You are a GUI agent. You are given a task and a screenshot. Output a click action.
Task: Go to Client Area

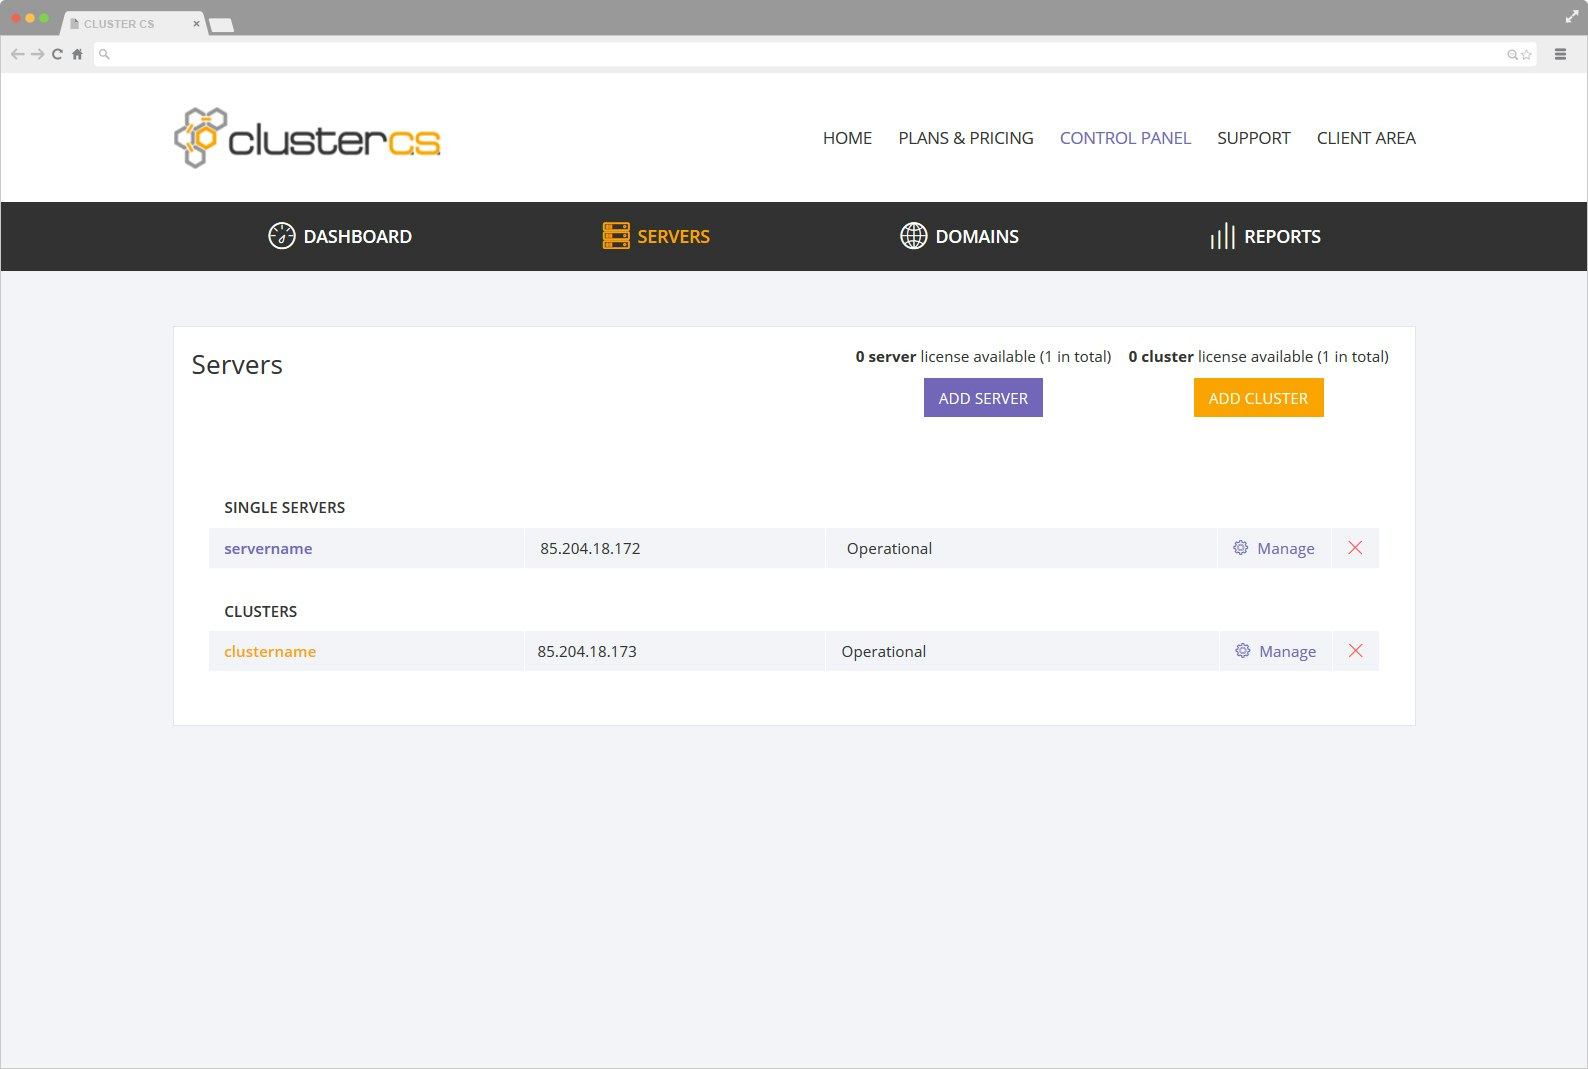1366,138
